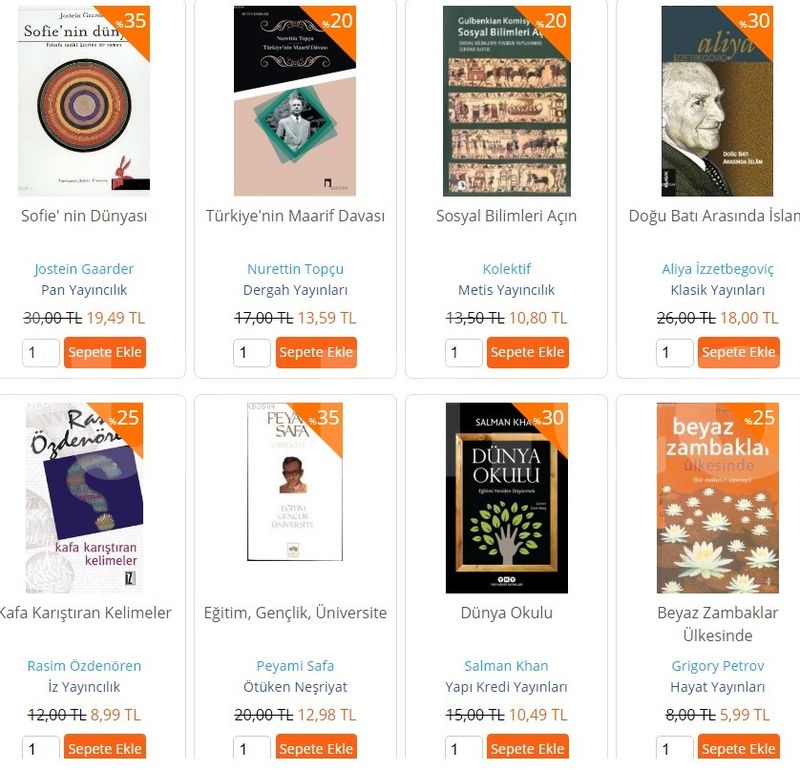This screenshot has width=800, height=770.
Task: Add Dünya Okulu to the cart
Action: click(528, 748)
